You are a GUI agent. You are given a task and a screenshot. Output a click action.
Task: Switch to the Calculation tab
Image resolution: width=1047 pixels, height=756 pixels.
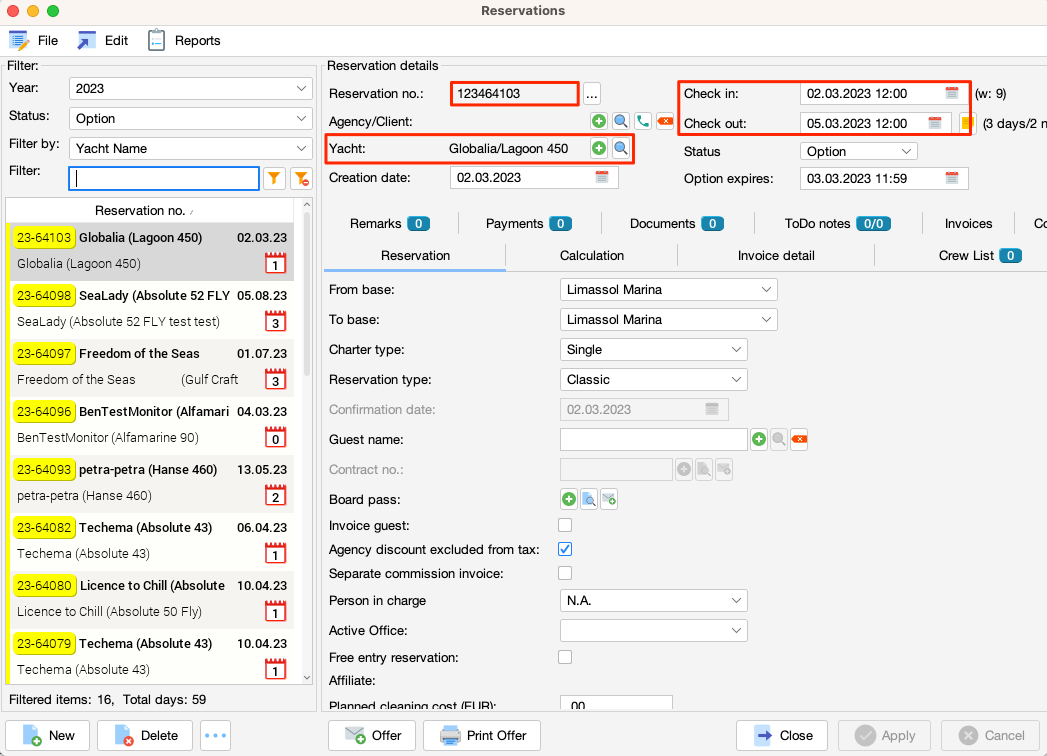click(x=592, y=255)
